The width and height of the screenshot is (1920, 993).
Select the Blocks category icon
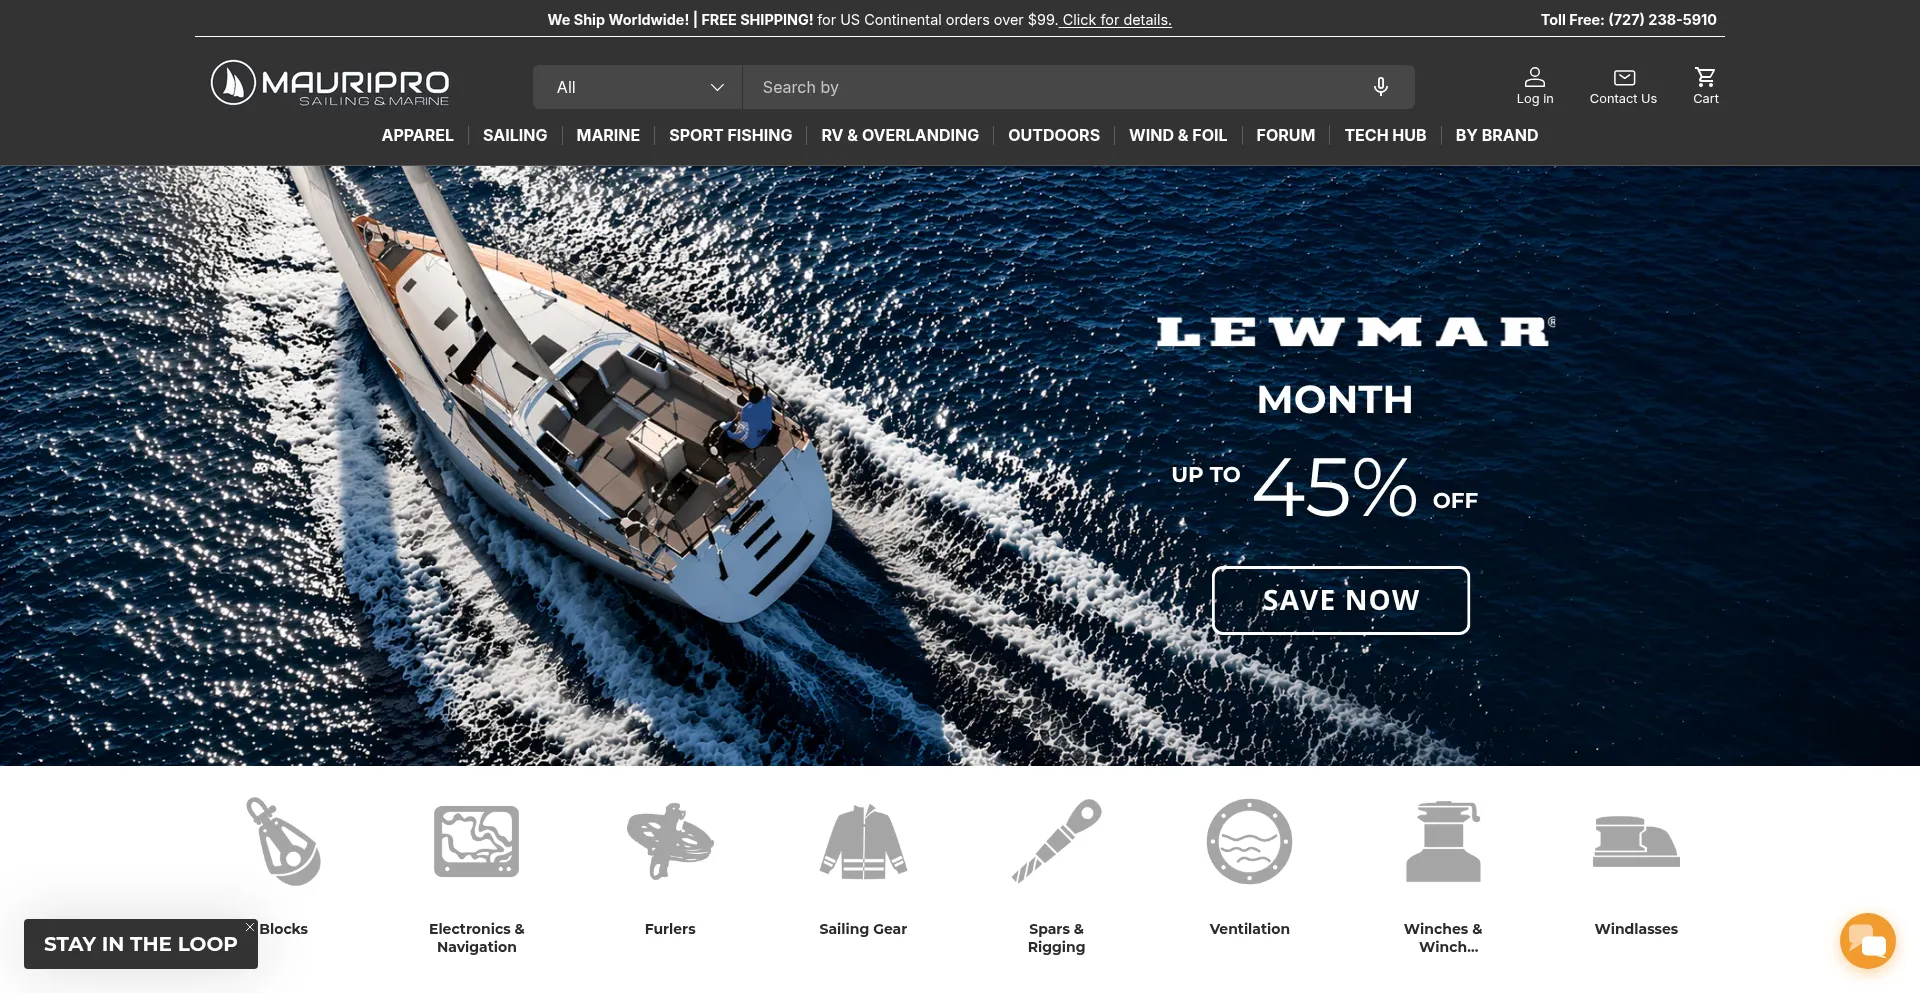(x=283, y=842)
